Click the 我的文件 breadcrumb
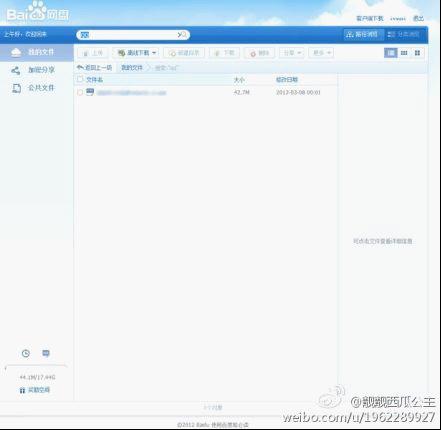Image resolution: width=441 pixels, height=430 pixels. click(x=132, y=68)
